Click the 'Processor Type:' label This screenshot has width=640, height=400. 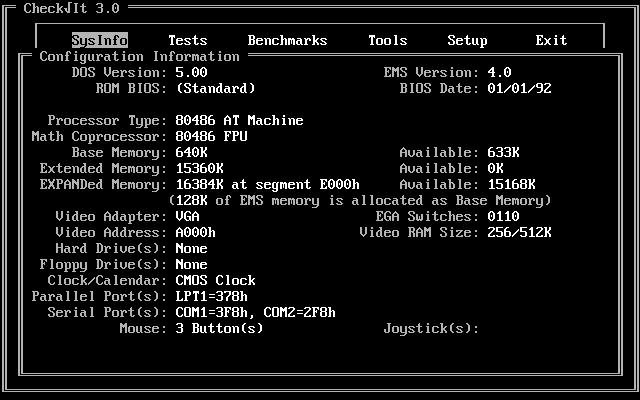(107, 120)
